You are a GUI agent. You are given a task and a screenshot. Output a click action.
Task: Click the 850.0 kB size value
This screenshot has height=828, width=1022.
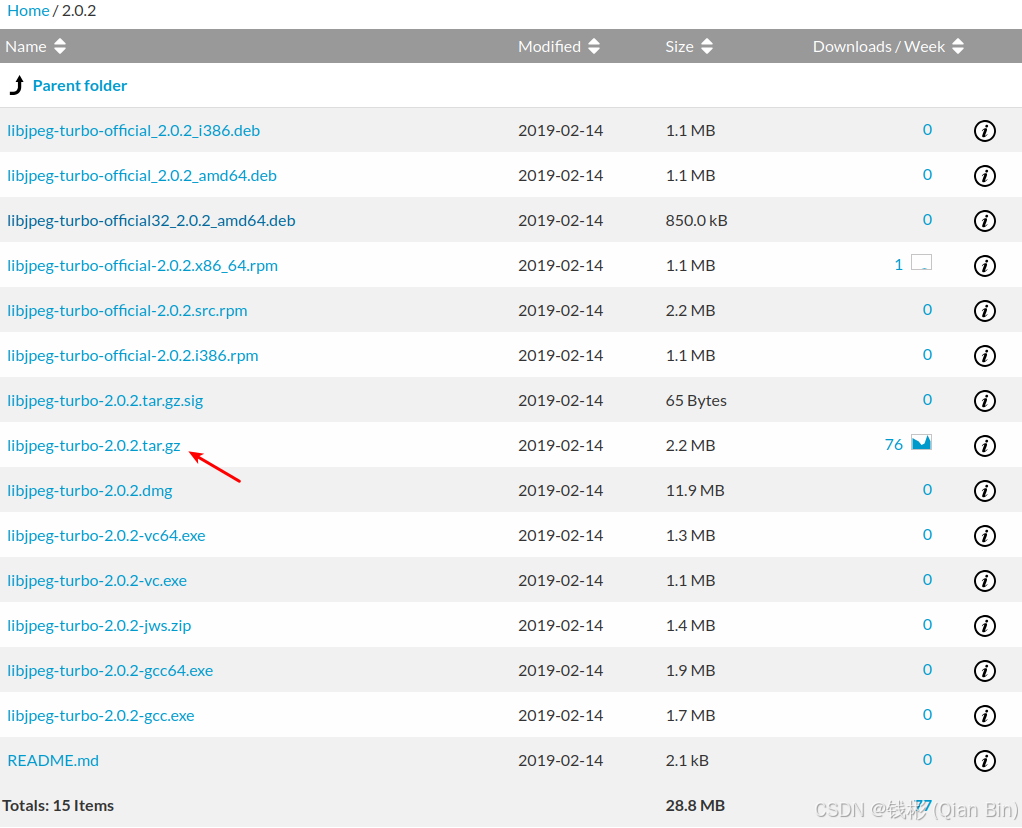coord(696,220)
